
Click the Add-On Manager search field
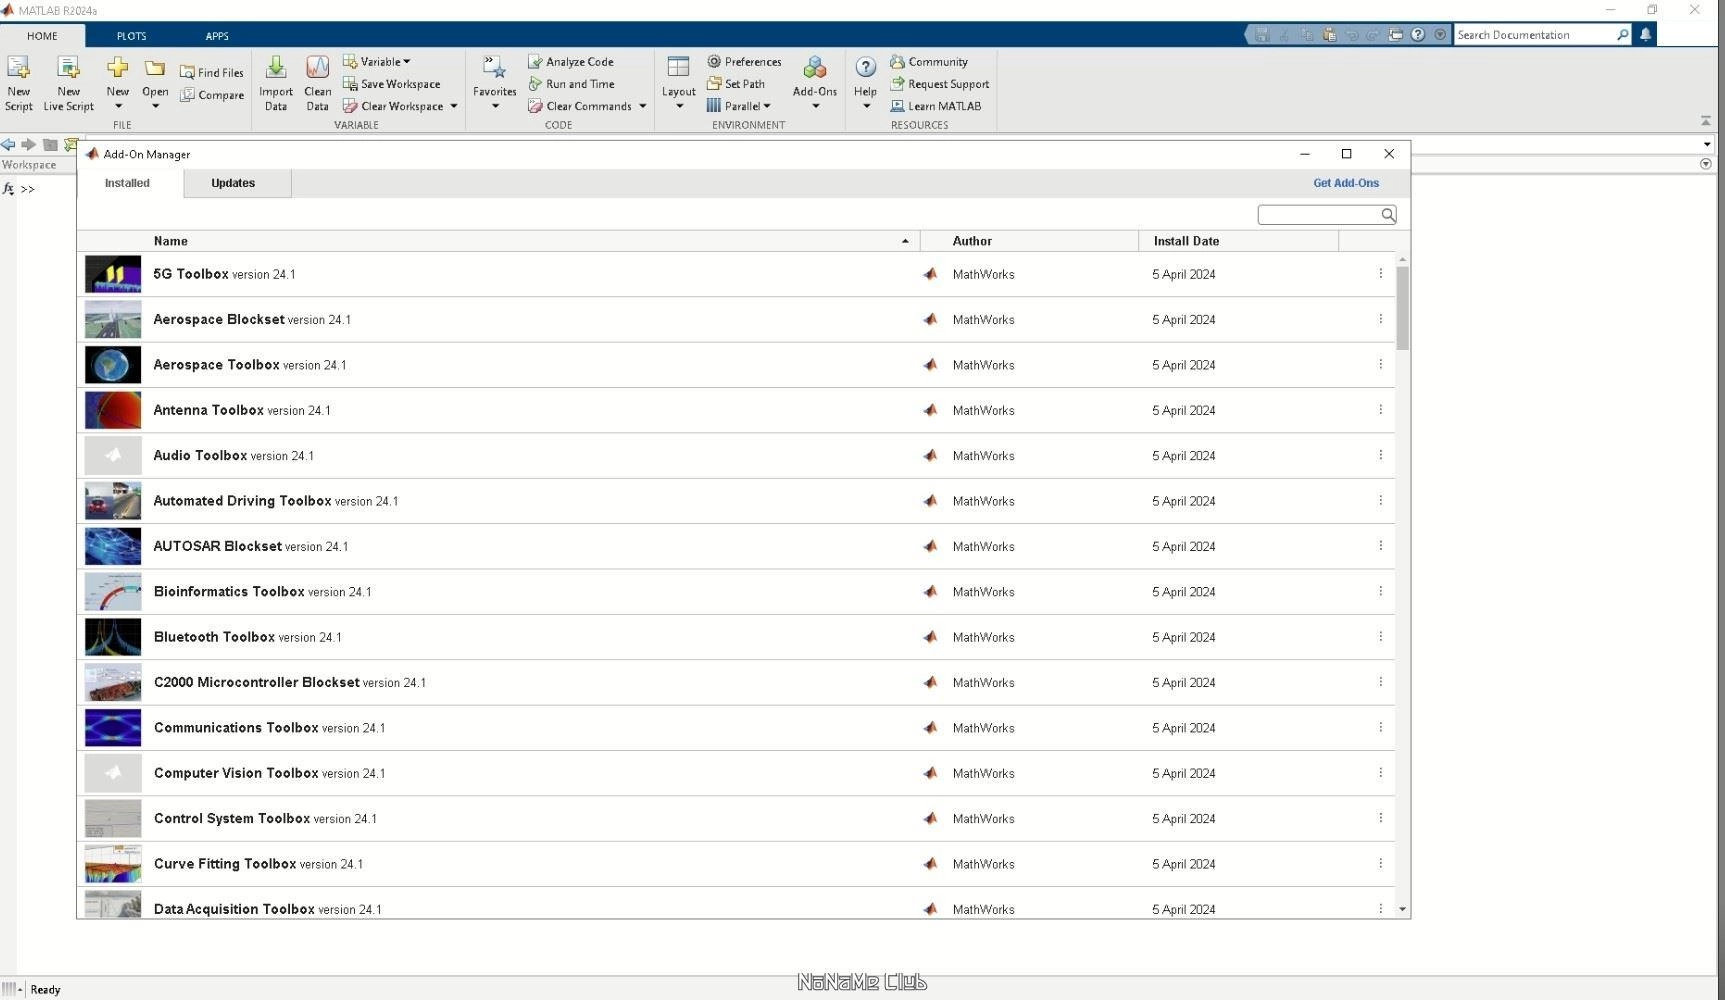(x=1318, y=215)
